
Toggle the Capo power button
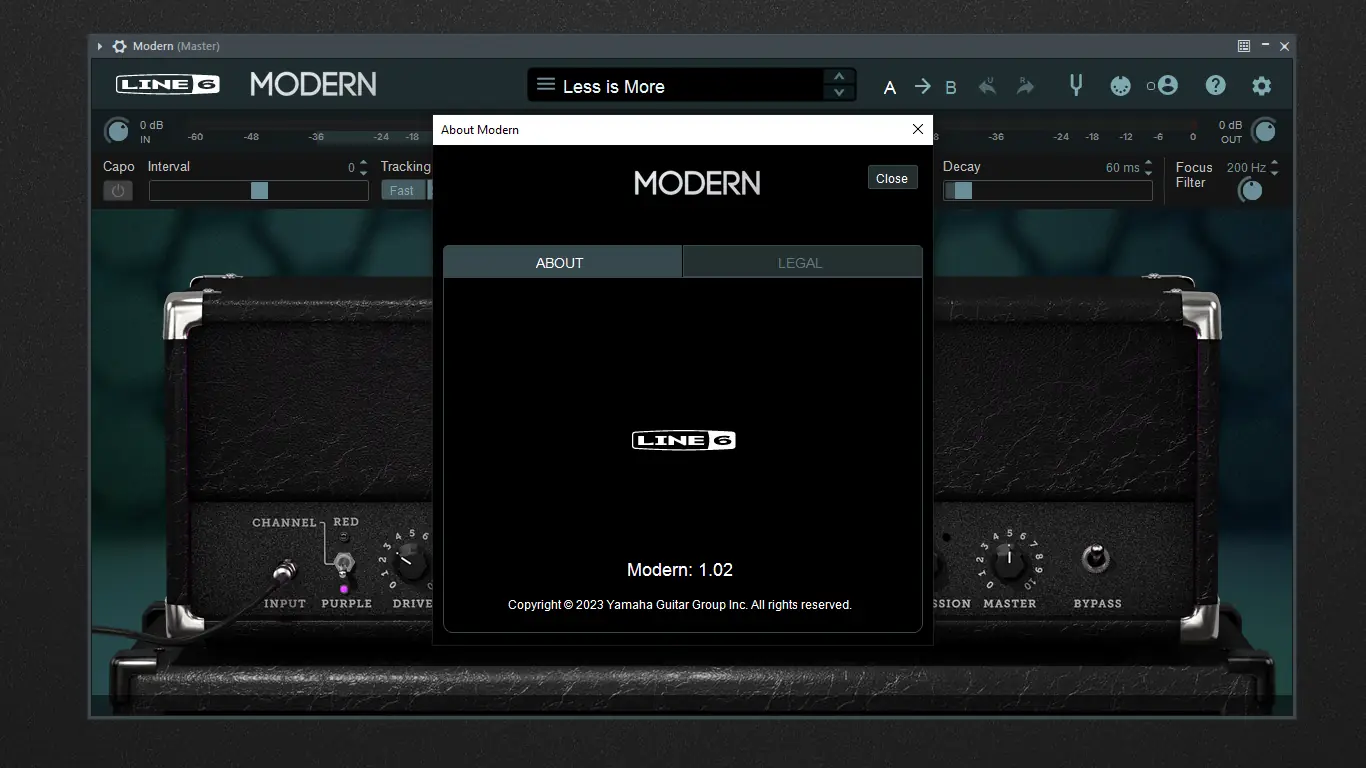click(x=118, y=190)
